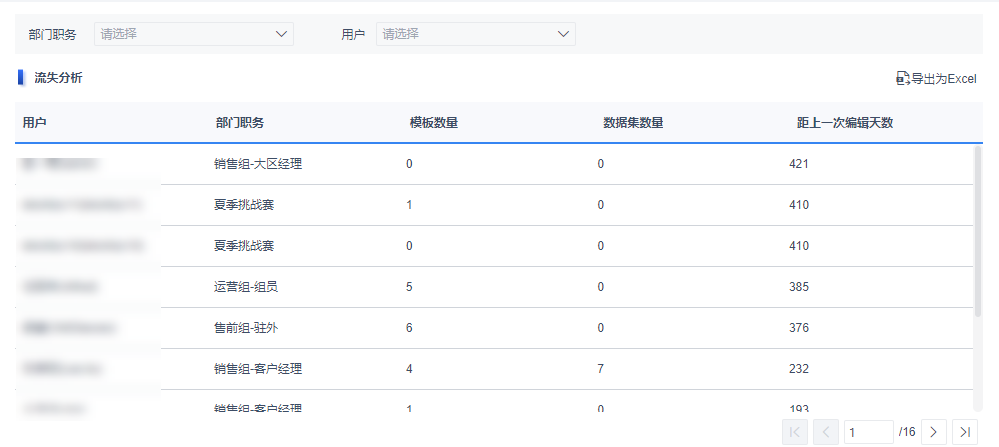
Task: Click the 部门职务 table column header
Action: pos(240,123)
